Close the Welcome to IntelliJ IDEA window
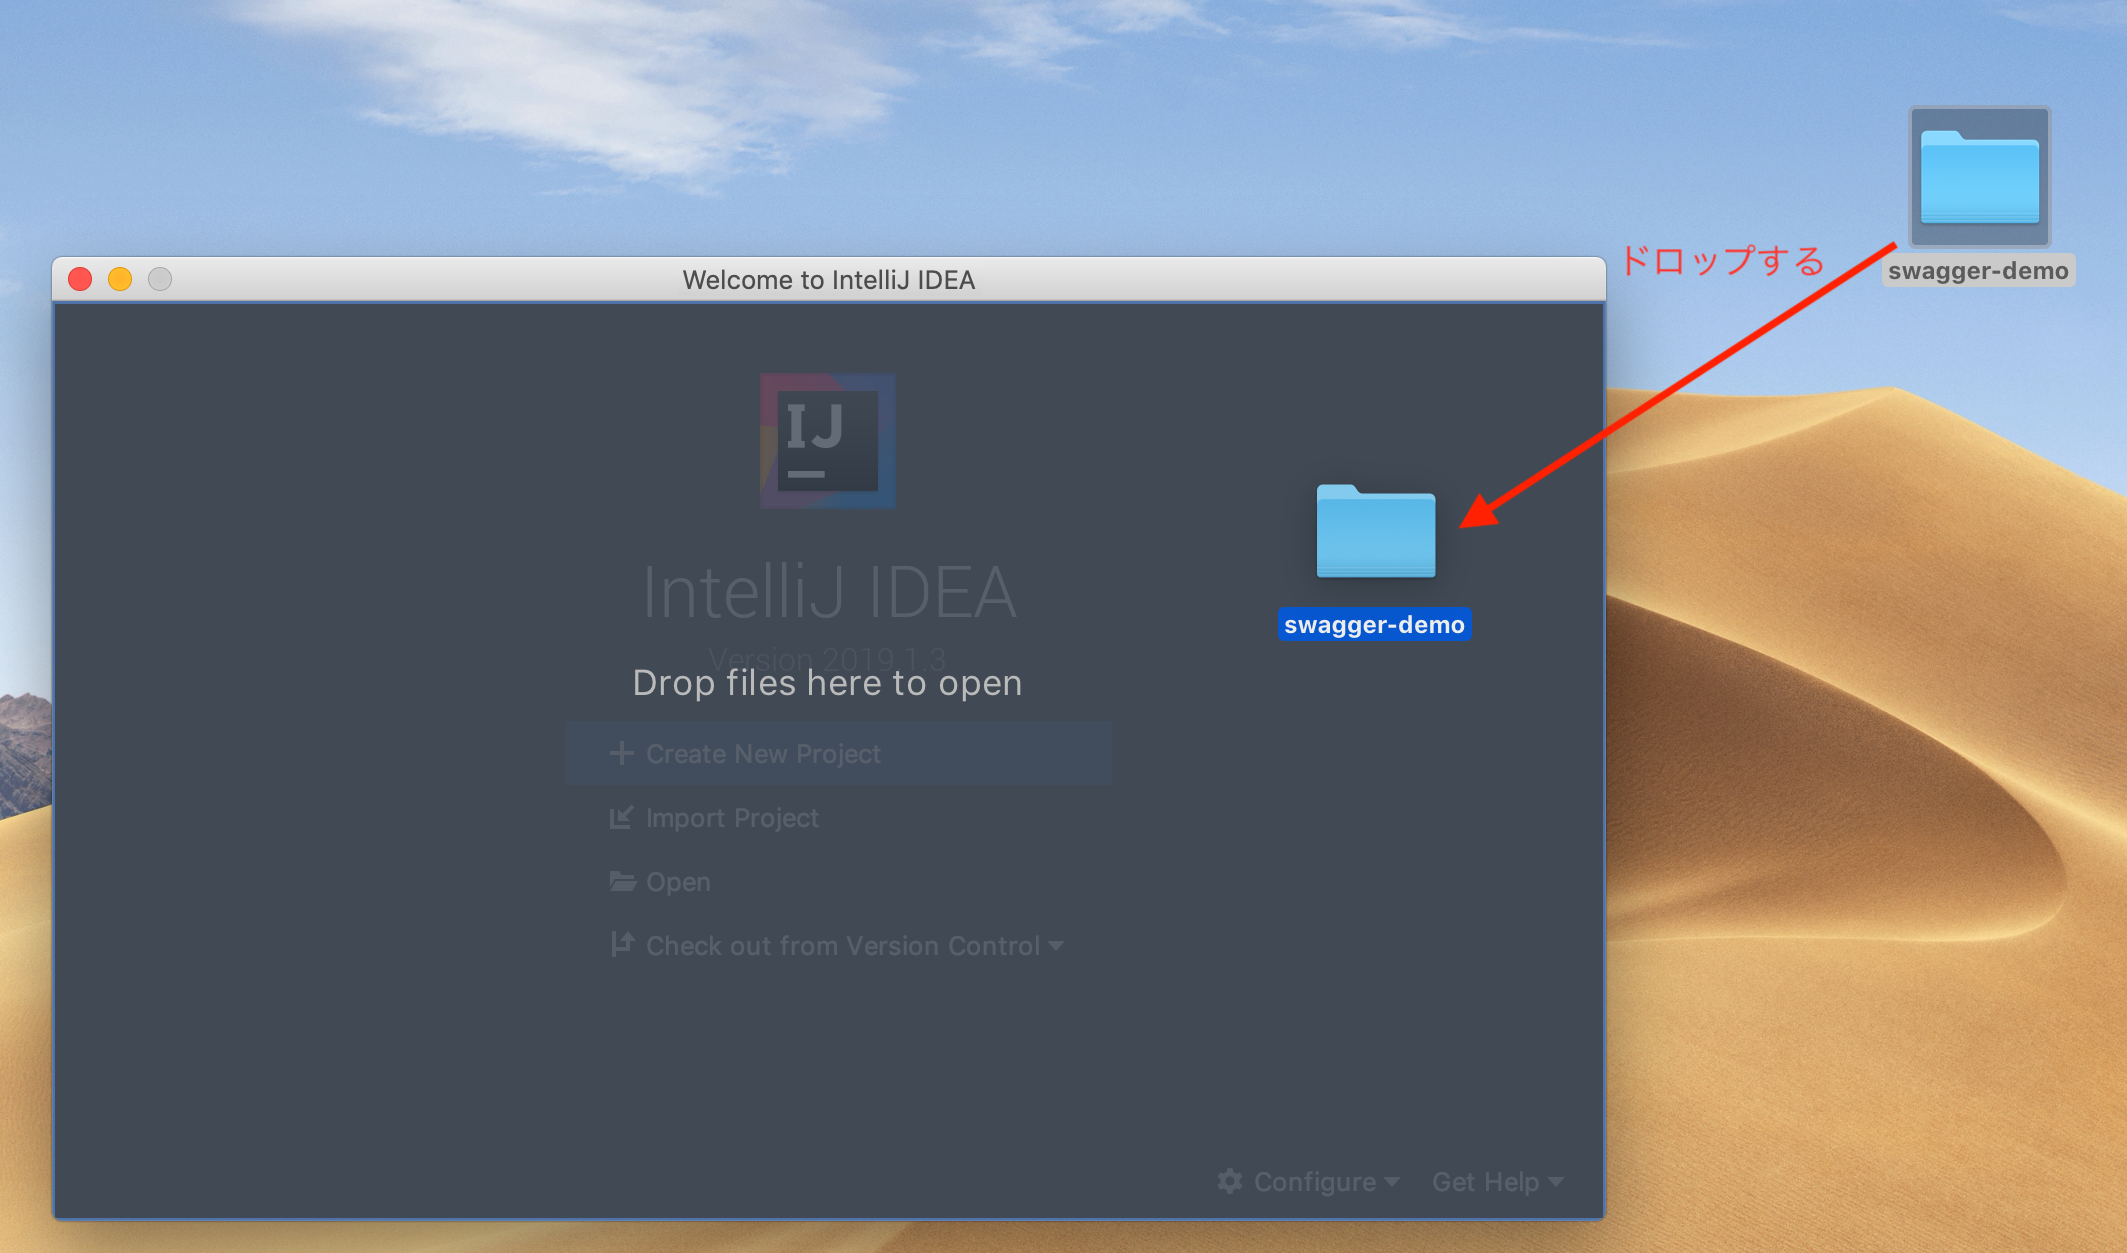 coord(80,279)
